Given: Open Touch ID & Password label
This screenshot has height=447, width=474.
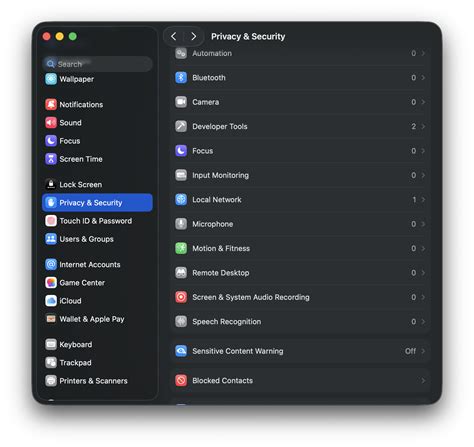Looking at the screenshot, I should click(96, 221).
